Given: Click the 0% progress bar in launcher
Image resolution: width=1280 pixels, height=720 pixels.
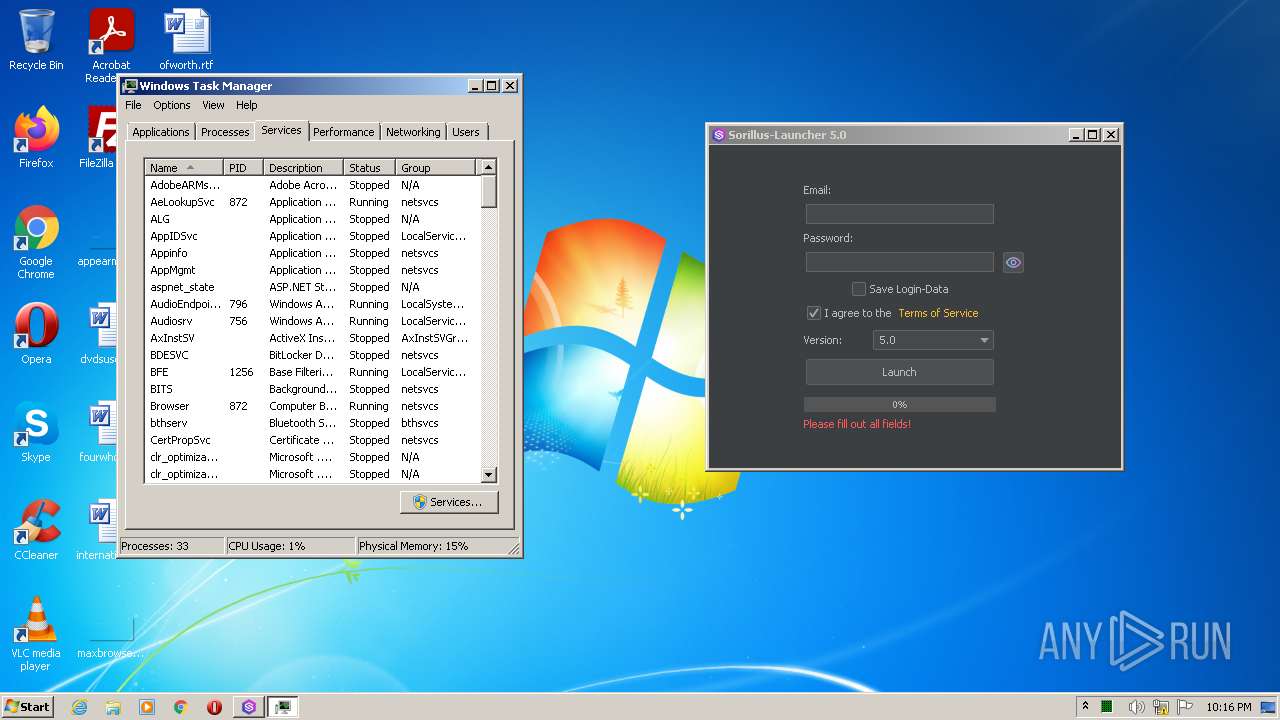Looking at the screenshot, I should [899, 404].
